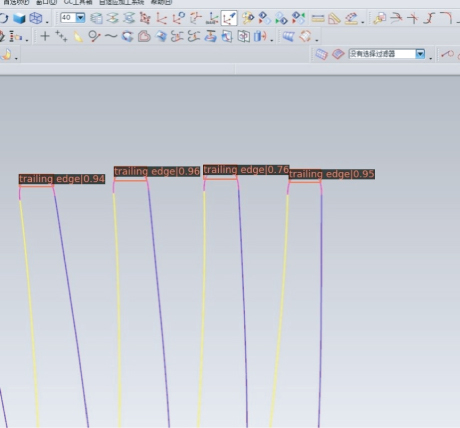Expand dropdown after cylinder arrow icon

pyautogui.click(x=272, y=40)
